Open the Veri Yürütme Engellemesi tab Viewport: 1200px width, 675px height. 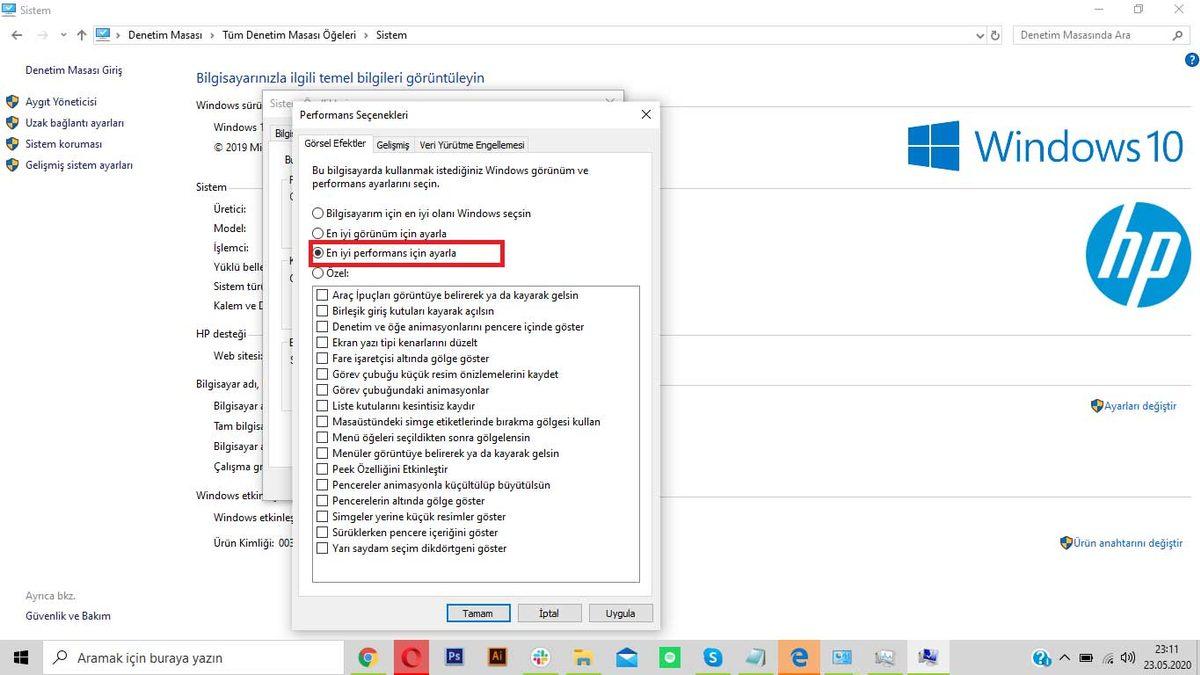(472, 144)
